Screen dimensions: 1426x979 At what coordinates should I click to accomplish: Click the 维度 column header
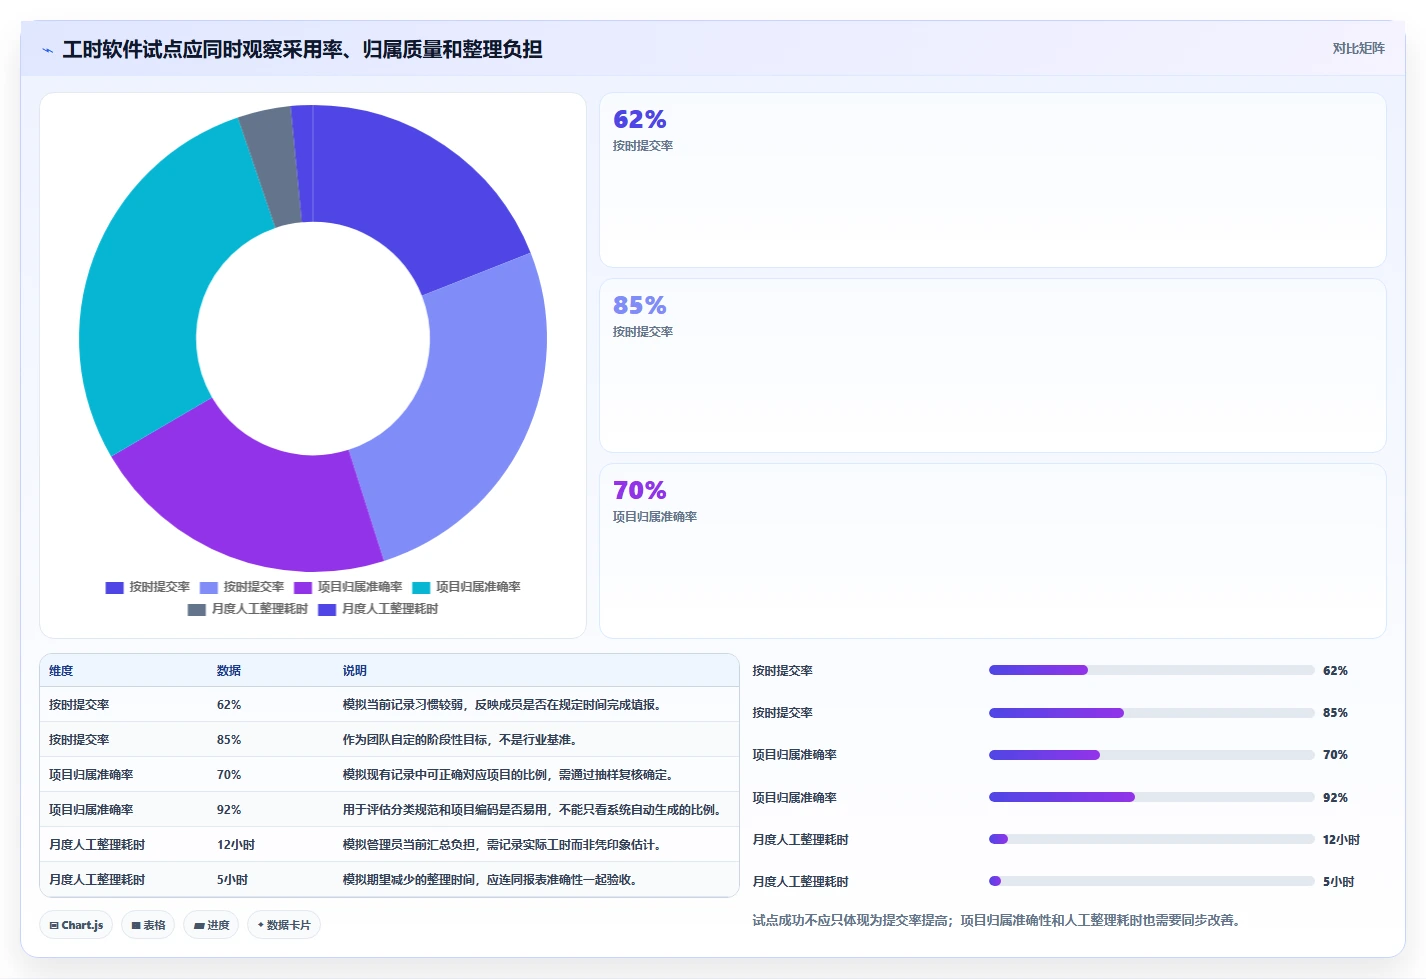point(61,671)
